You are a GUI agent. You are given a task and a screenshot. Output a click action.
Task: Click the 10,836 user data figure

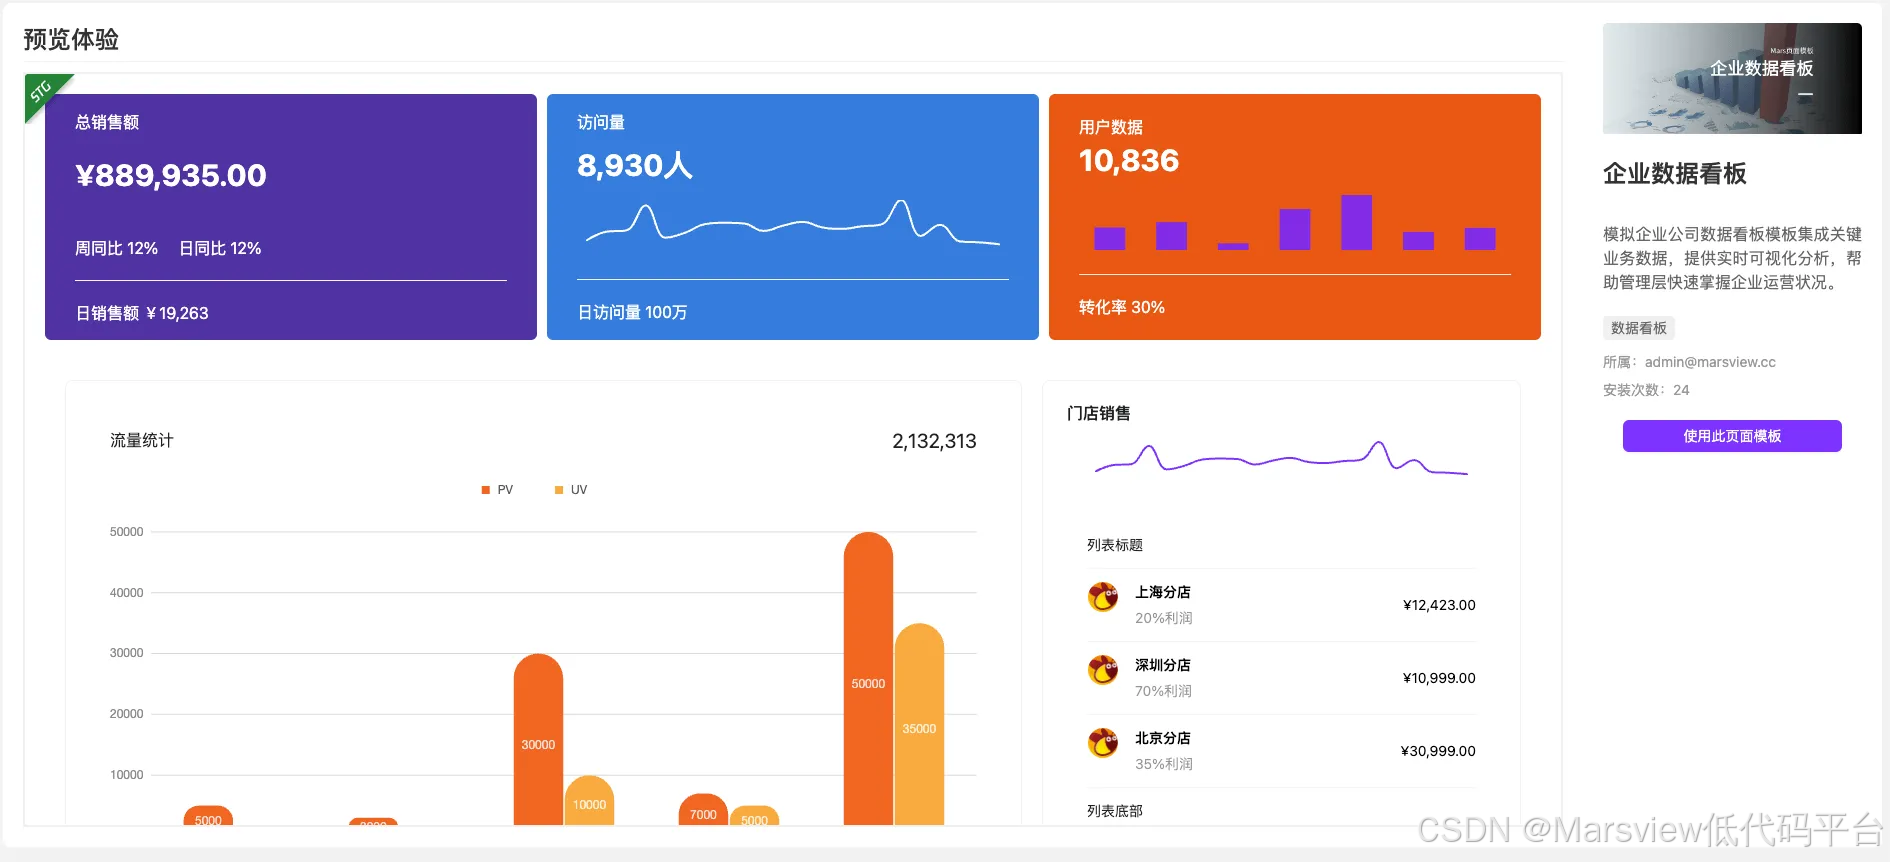click(1129, 160)
